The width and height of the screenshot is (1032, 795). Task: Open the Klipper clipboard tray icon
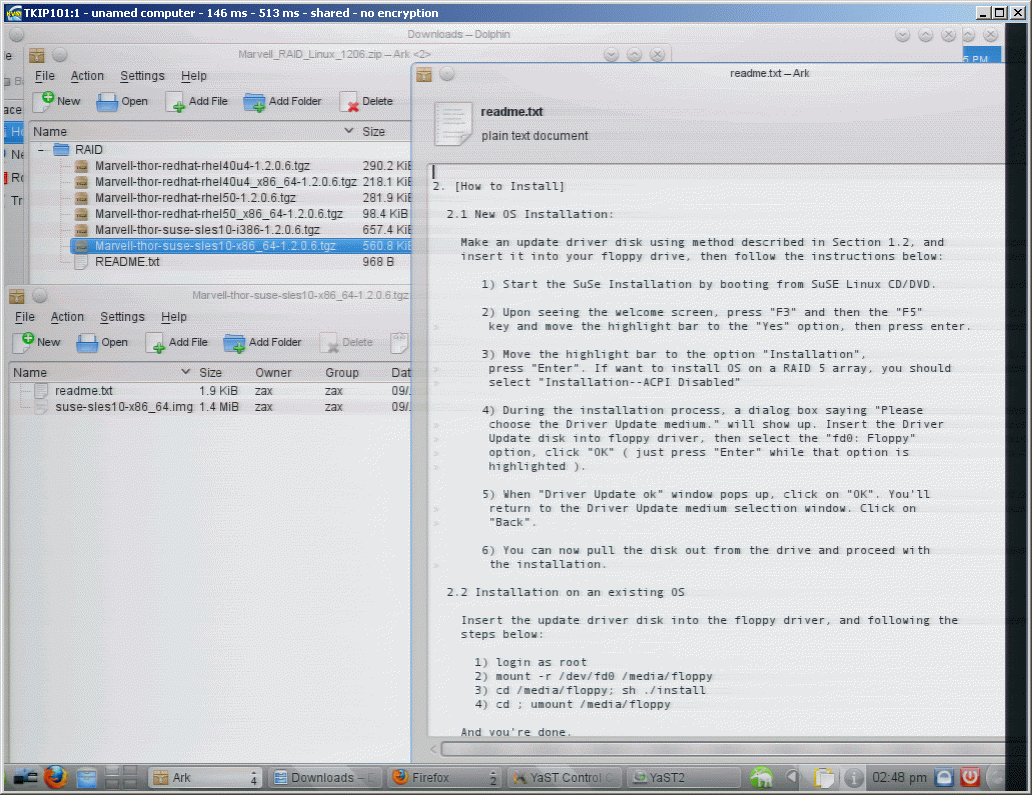coord(823,779)
